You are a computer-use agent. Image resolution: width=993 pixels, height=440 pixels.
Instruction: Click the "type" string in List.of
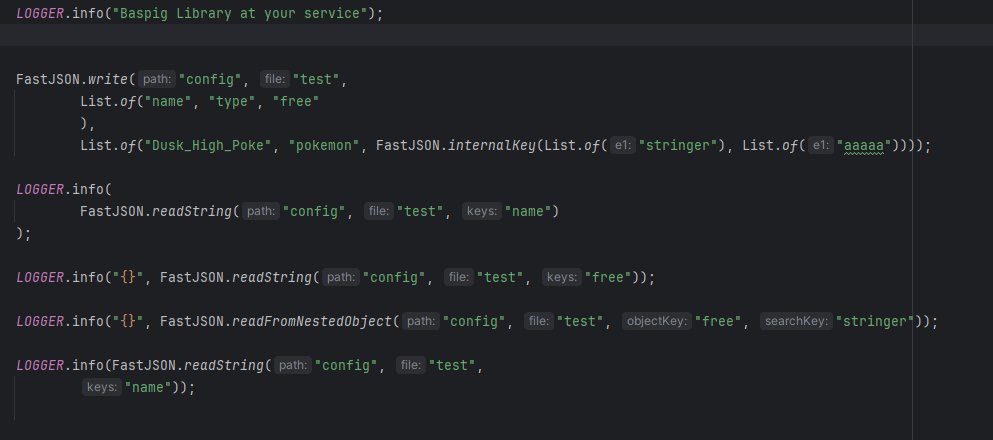(x=232, y=101)
